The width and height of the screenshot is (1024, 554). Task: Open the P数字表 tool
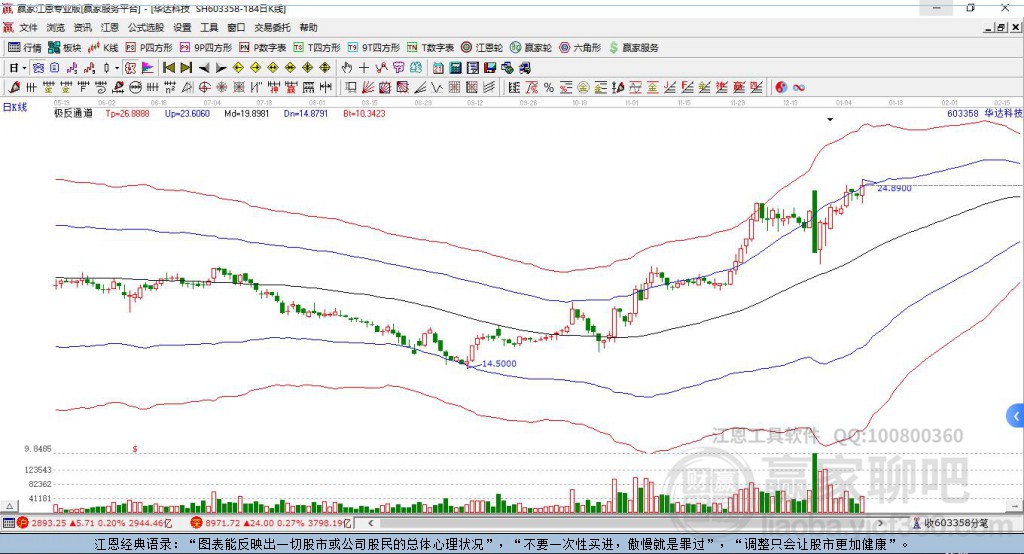point(263,48)
